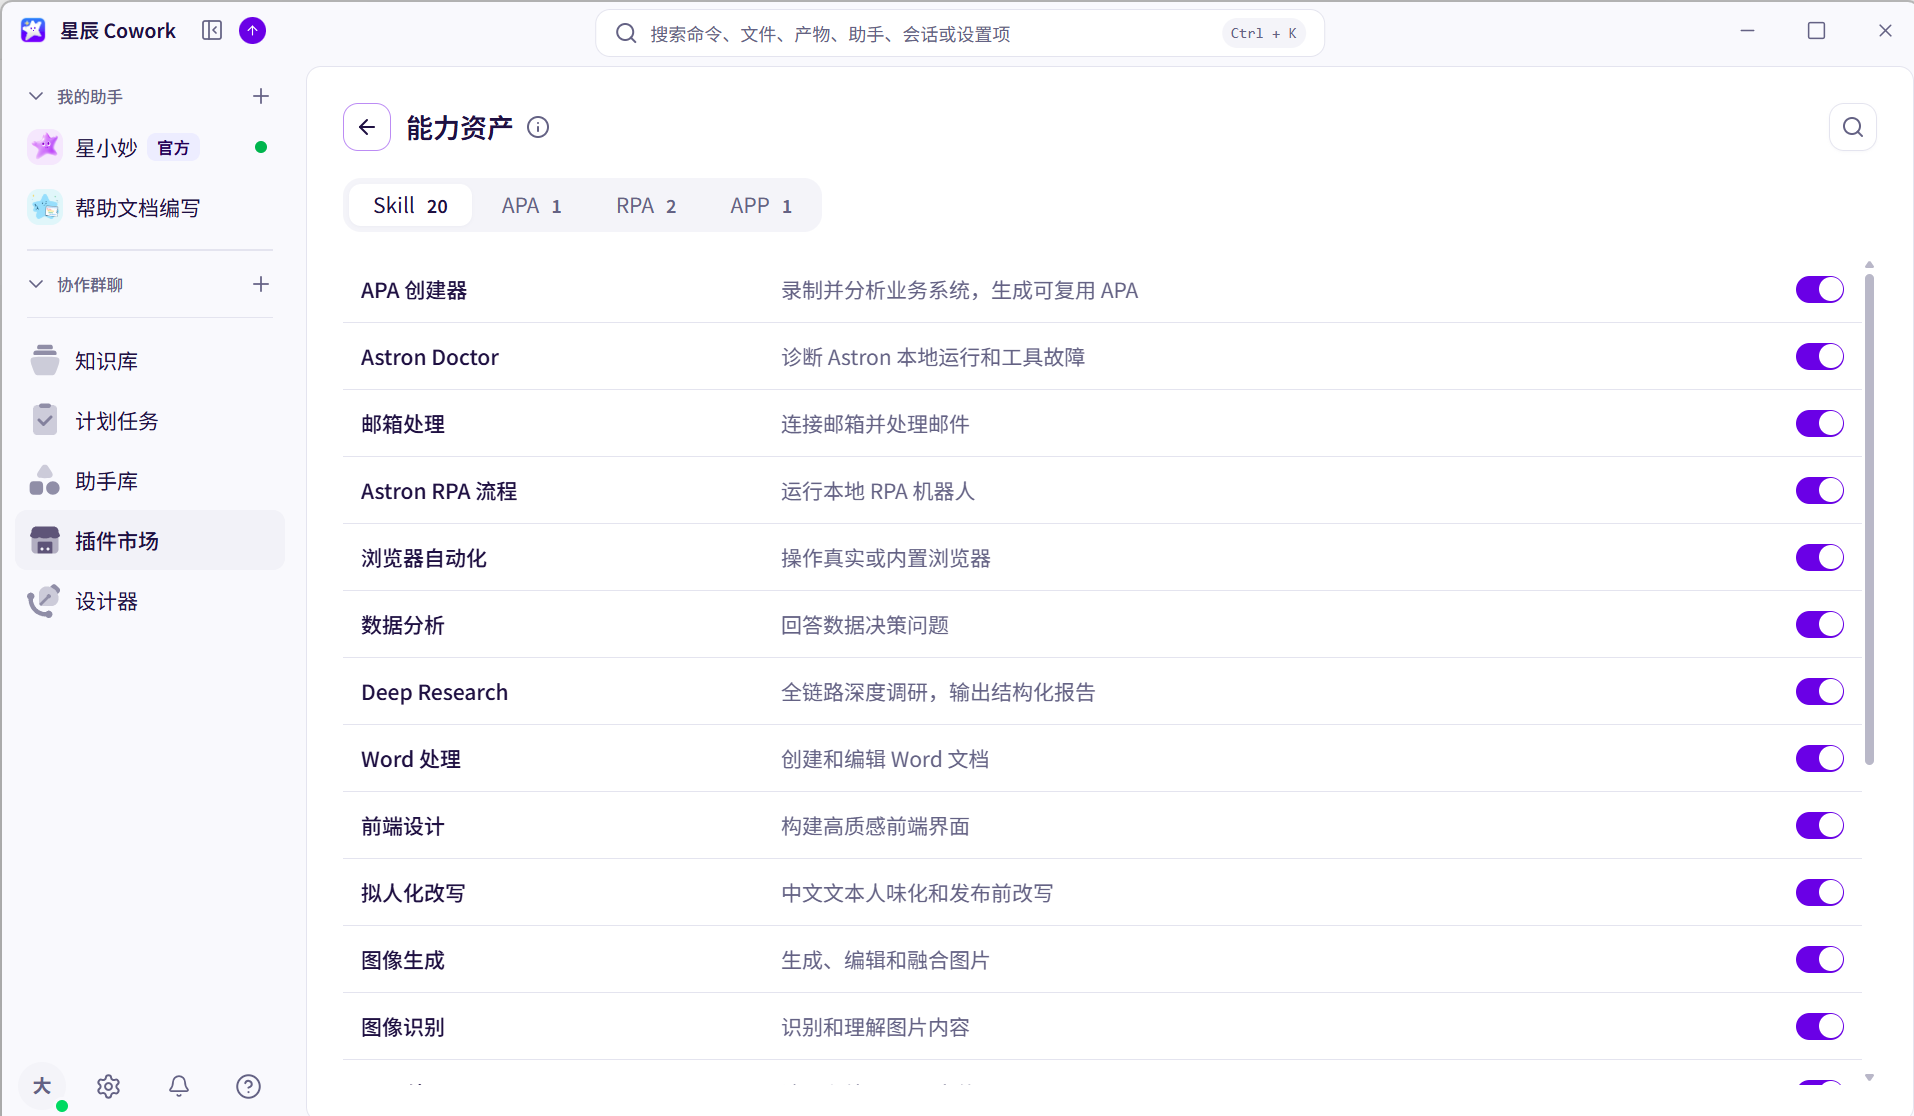Toggle off Astron Doctor skill
Image resolution: width=1914 pixels, height=1116 pixels.
click(1819, 357)
